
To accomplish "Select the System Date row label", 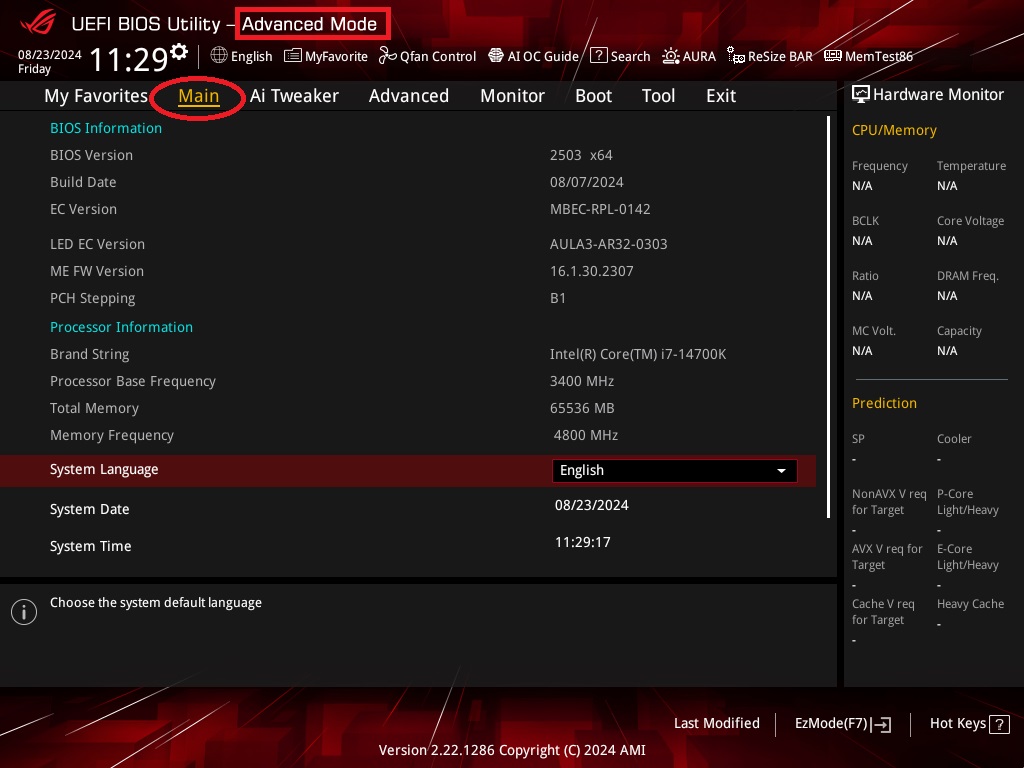I will click(x=89, y=509).
